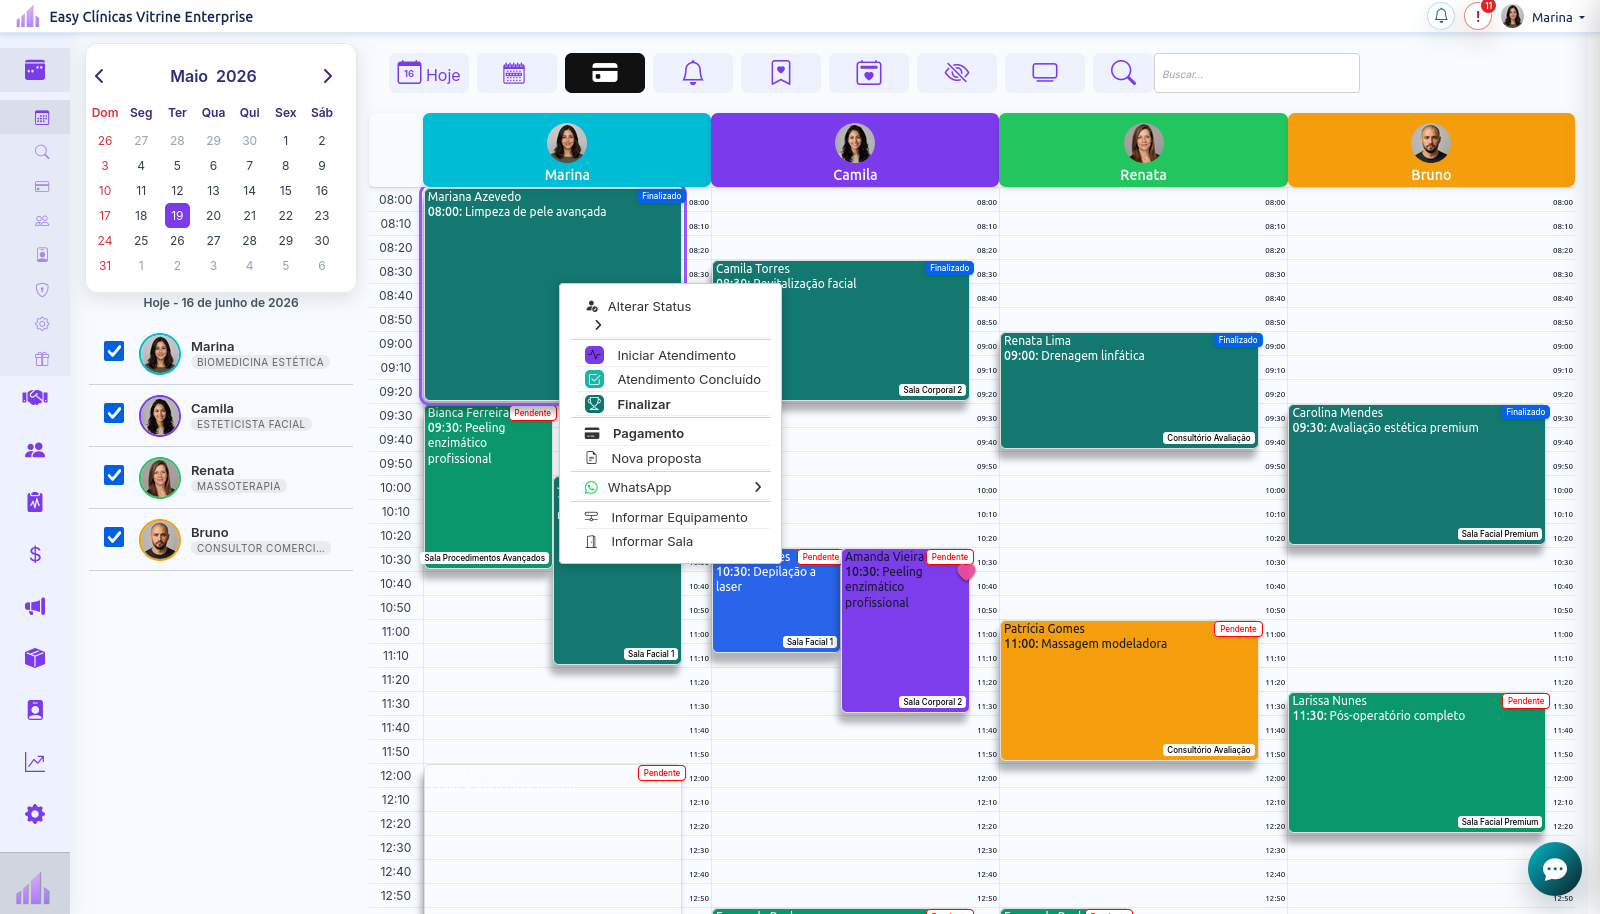
Task: Open the megaphone marketing icon
Action: click(x=35, y=606)
